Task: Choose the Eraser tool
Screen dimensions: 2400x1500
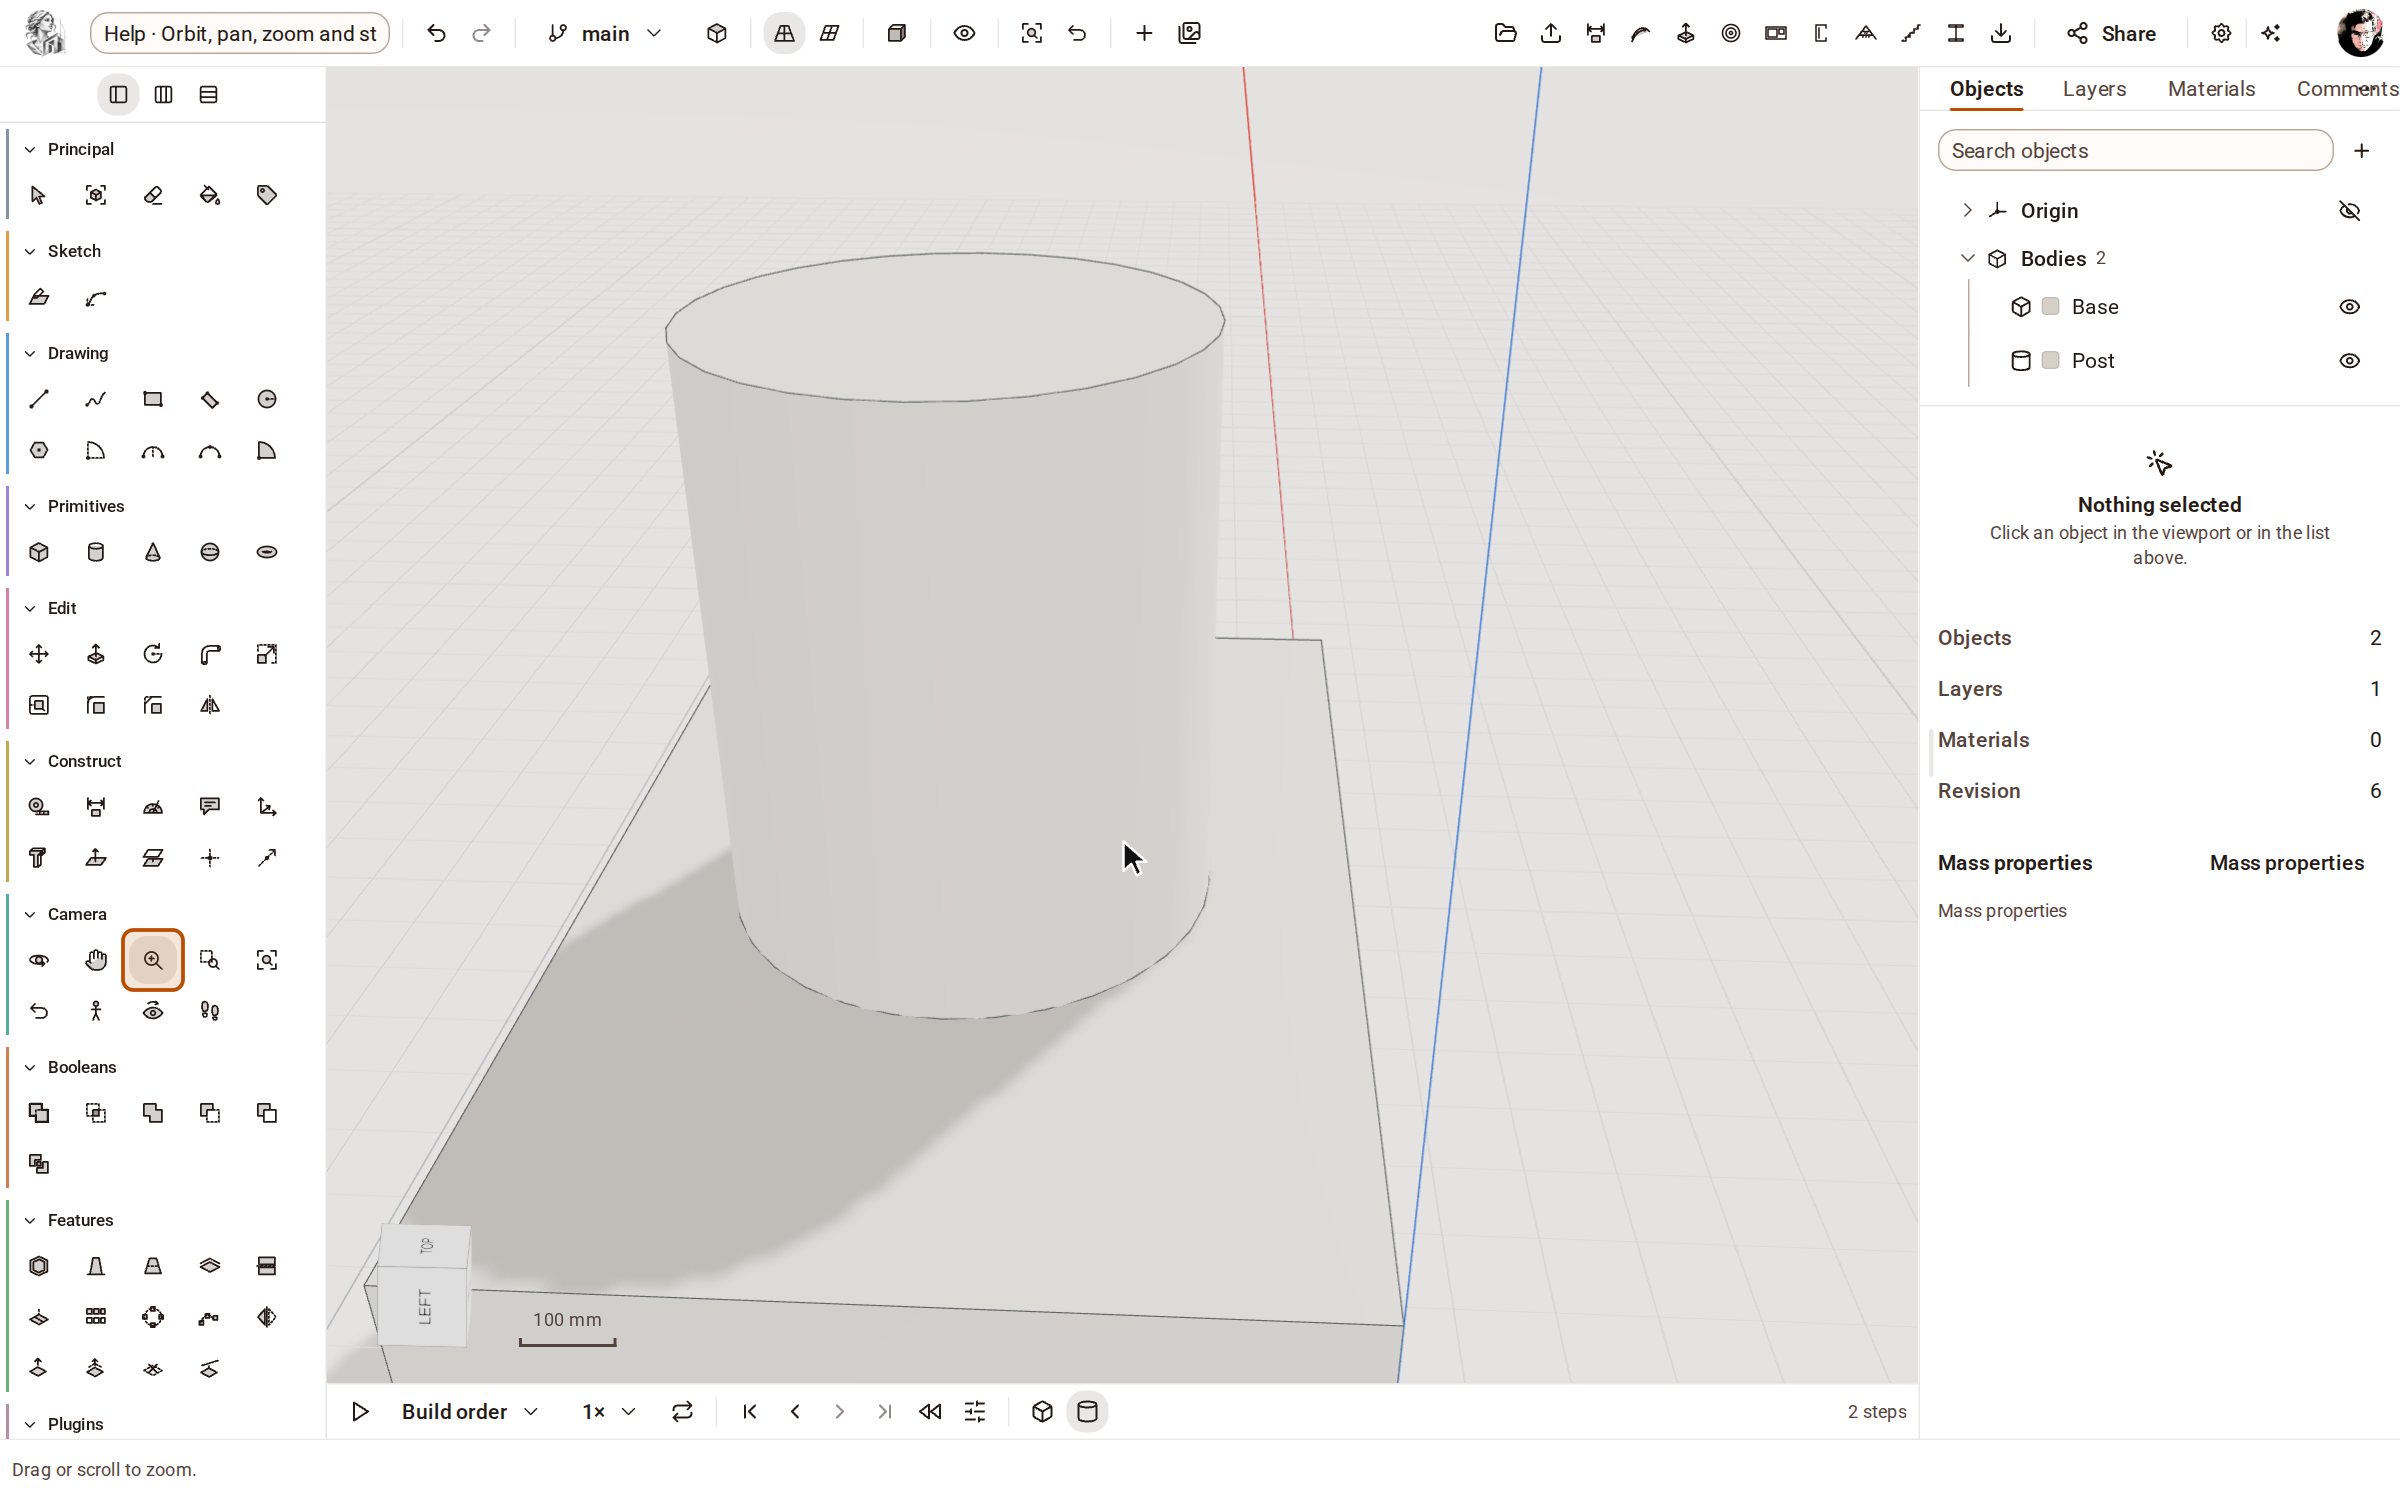Action: click(x=153, y=195)
